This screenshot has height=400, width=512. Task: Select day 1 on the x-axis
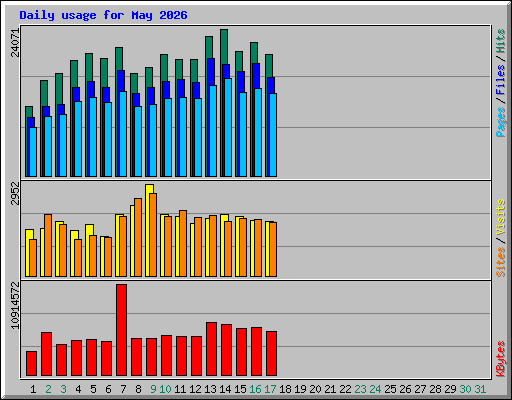[33, 389]
